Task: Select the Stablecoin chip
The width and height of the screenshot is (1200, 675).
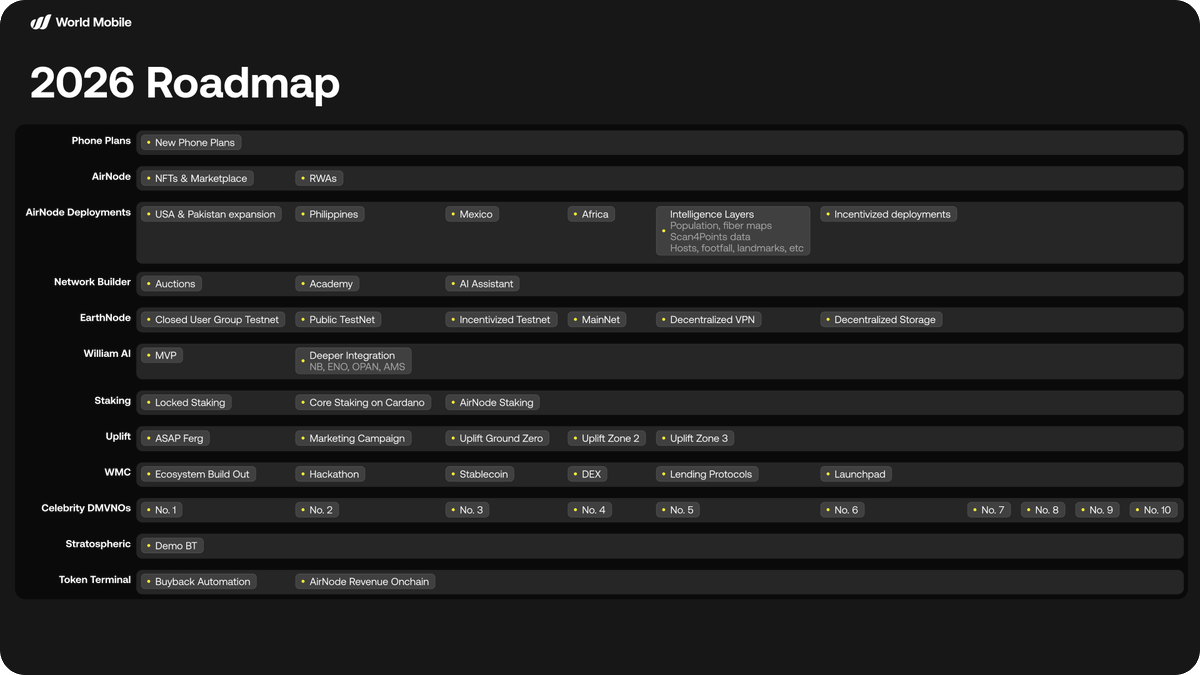Action: click(480, 475)
